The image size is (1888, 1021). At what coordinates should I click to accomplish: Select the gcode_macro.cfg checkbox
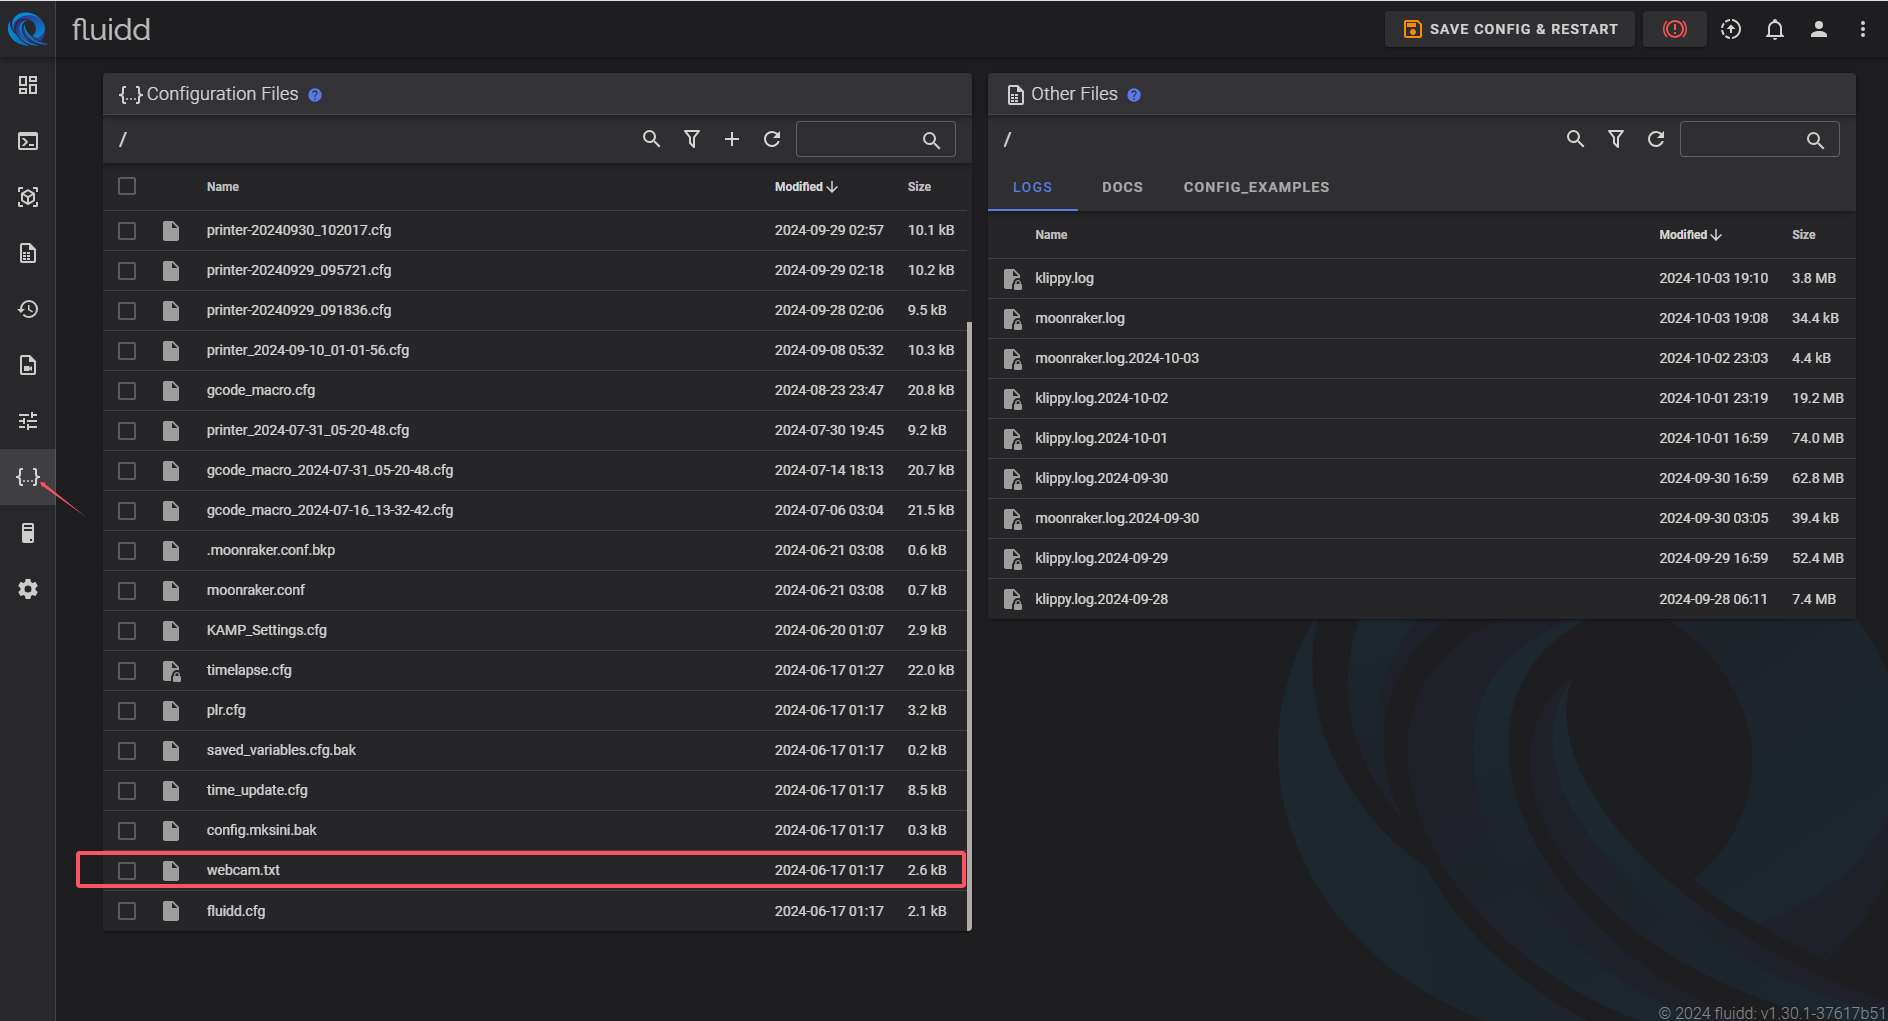127,391
